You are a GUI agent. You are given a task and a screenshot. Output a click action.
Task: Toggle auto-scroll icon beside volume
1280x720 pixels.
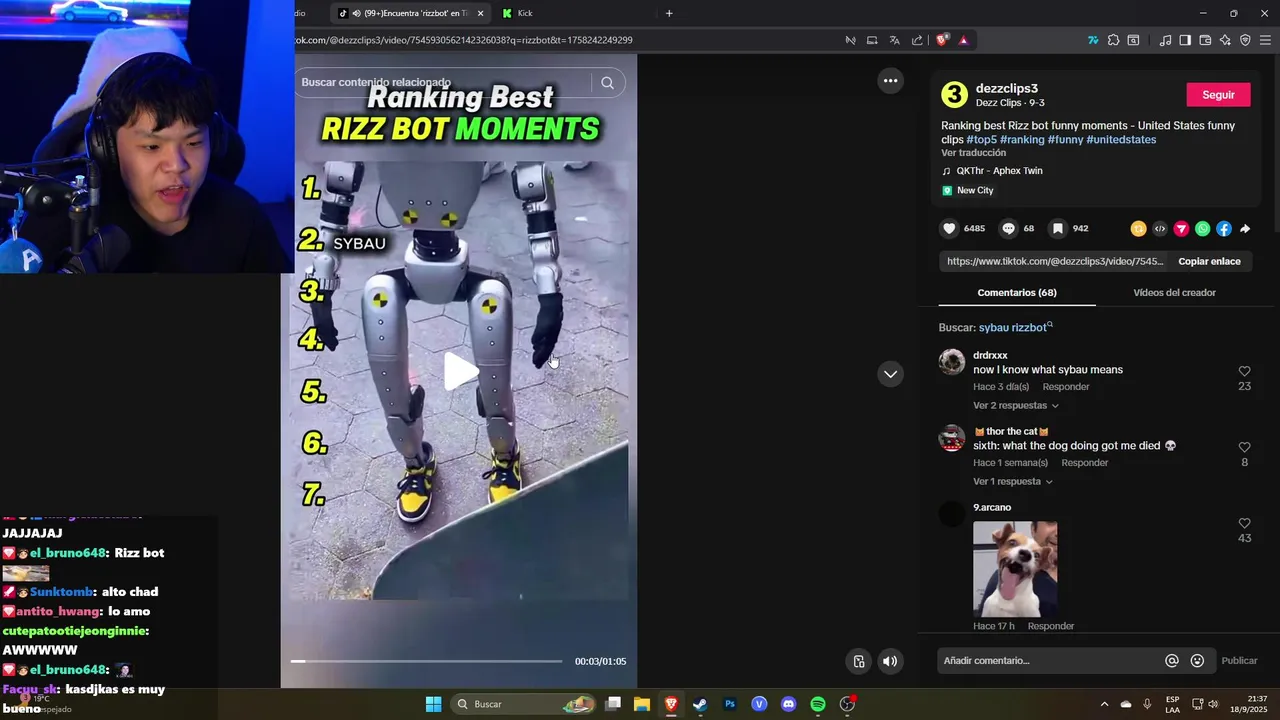(x=859, y=661)
